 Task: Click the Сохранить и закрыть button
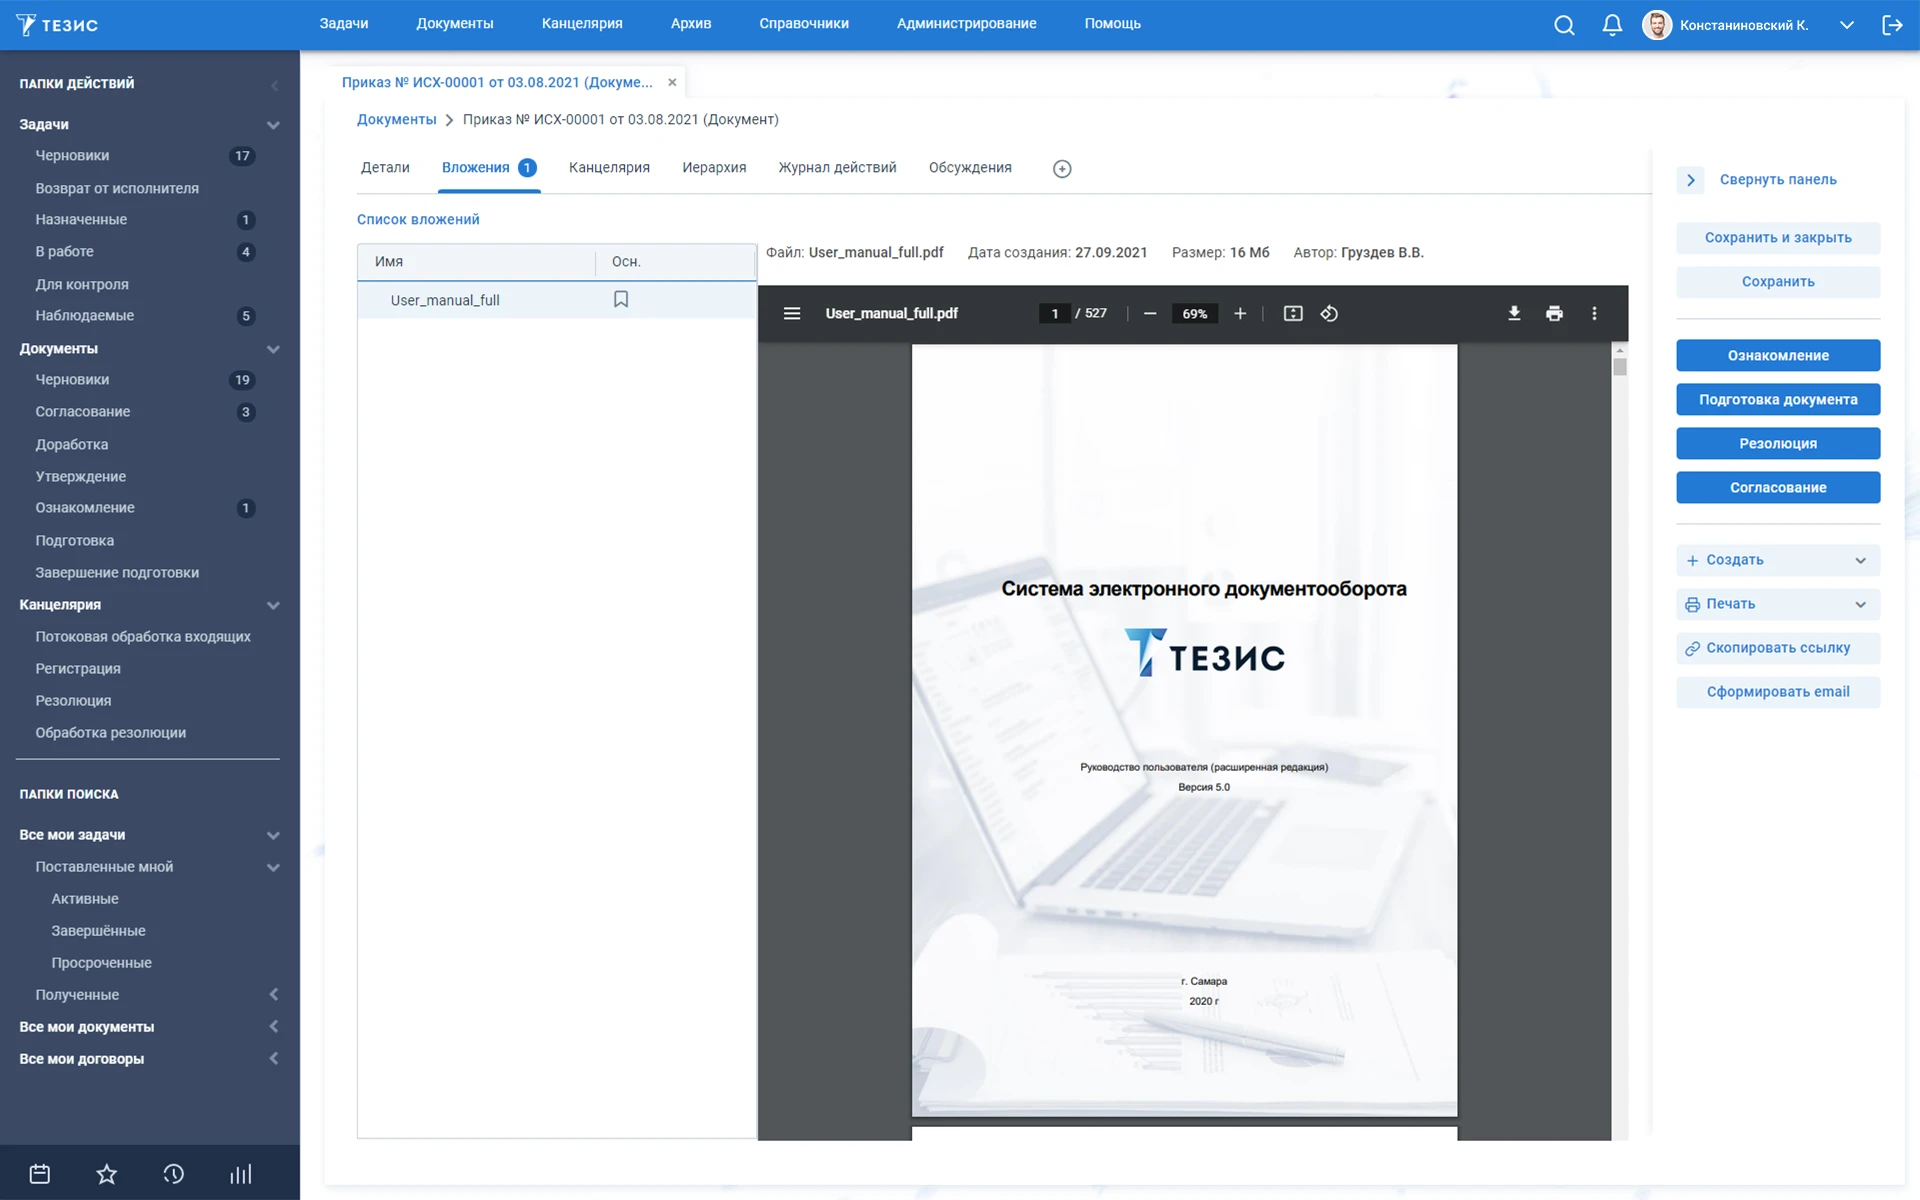[1777, 238]
